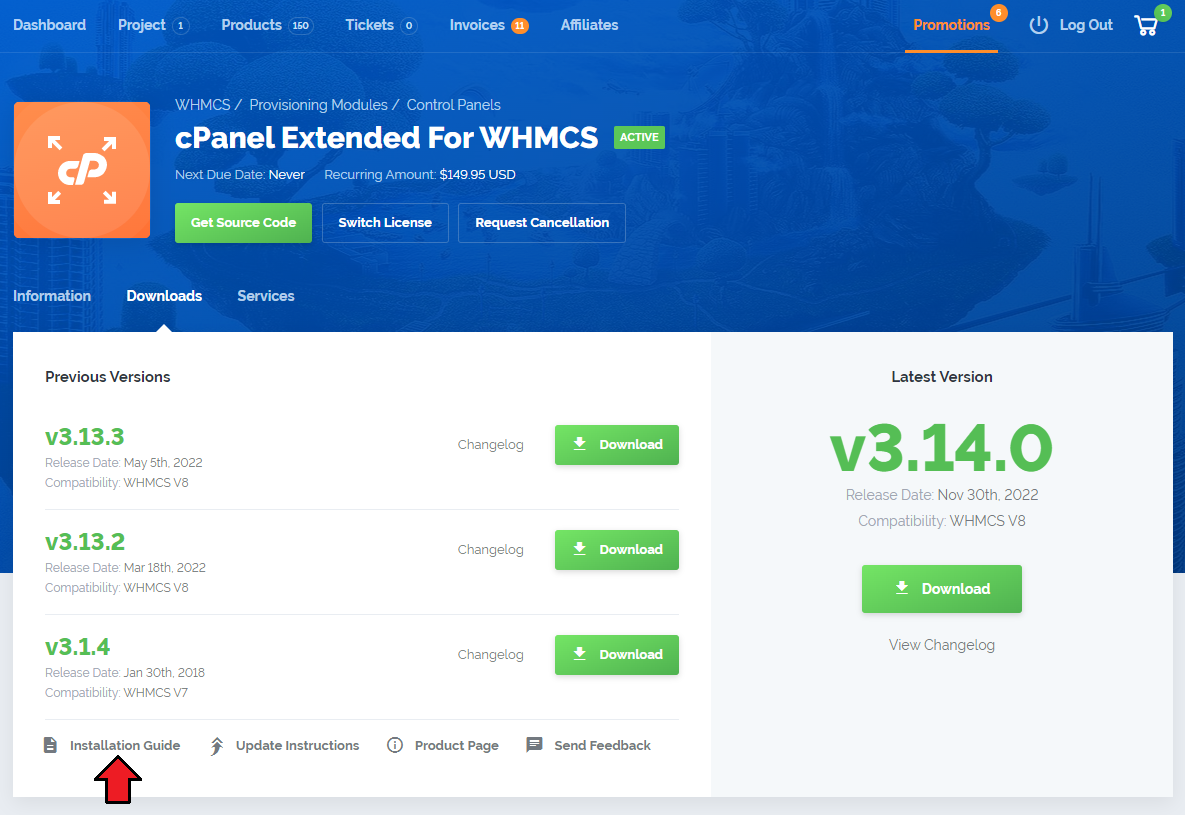
Task: Open the Affiliates page
Action: coord(589,25)
